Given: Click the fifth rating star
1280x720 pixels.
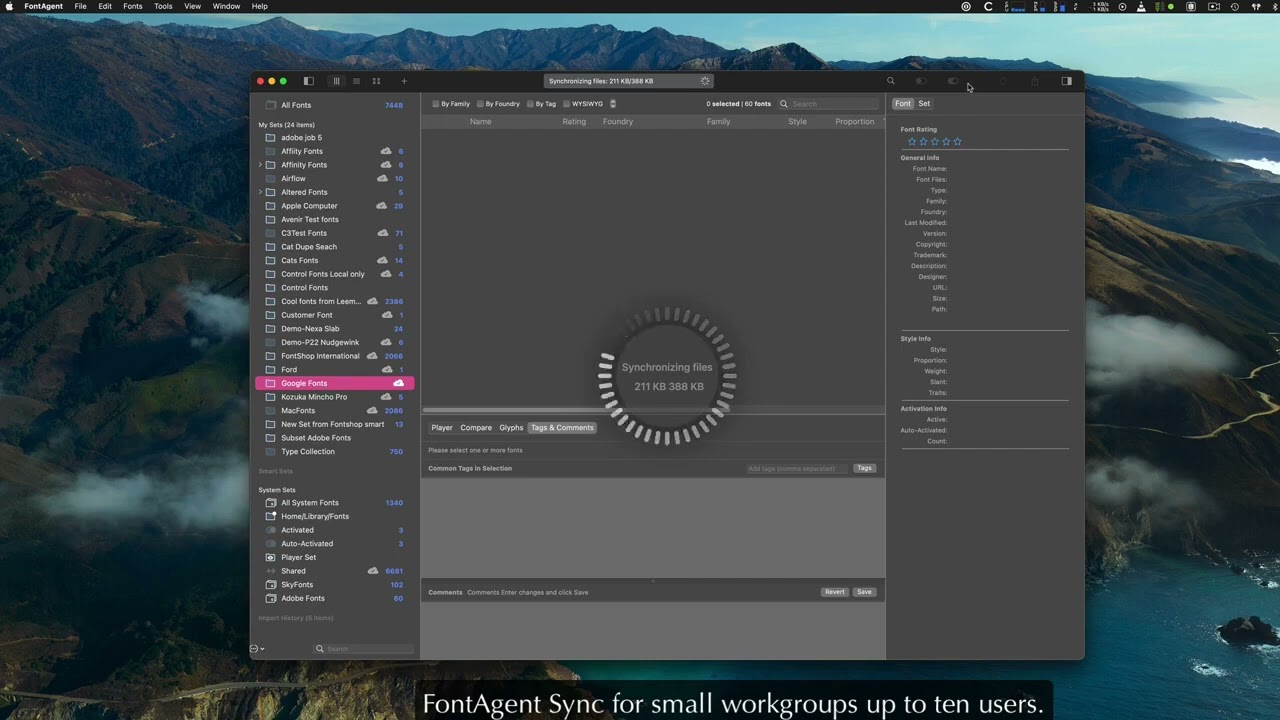Looking at the screenshot, I should tap(957, 142).
